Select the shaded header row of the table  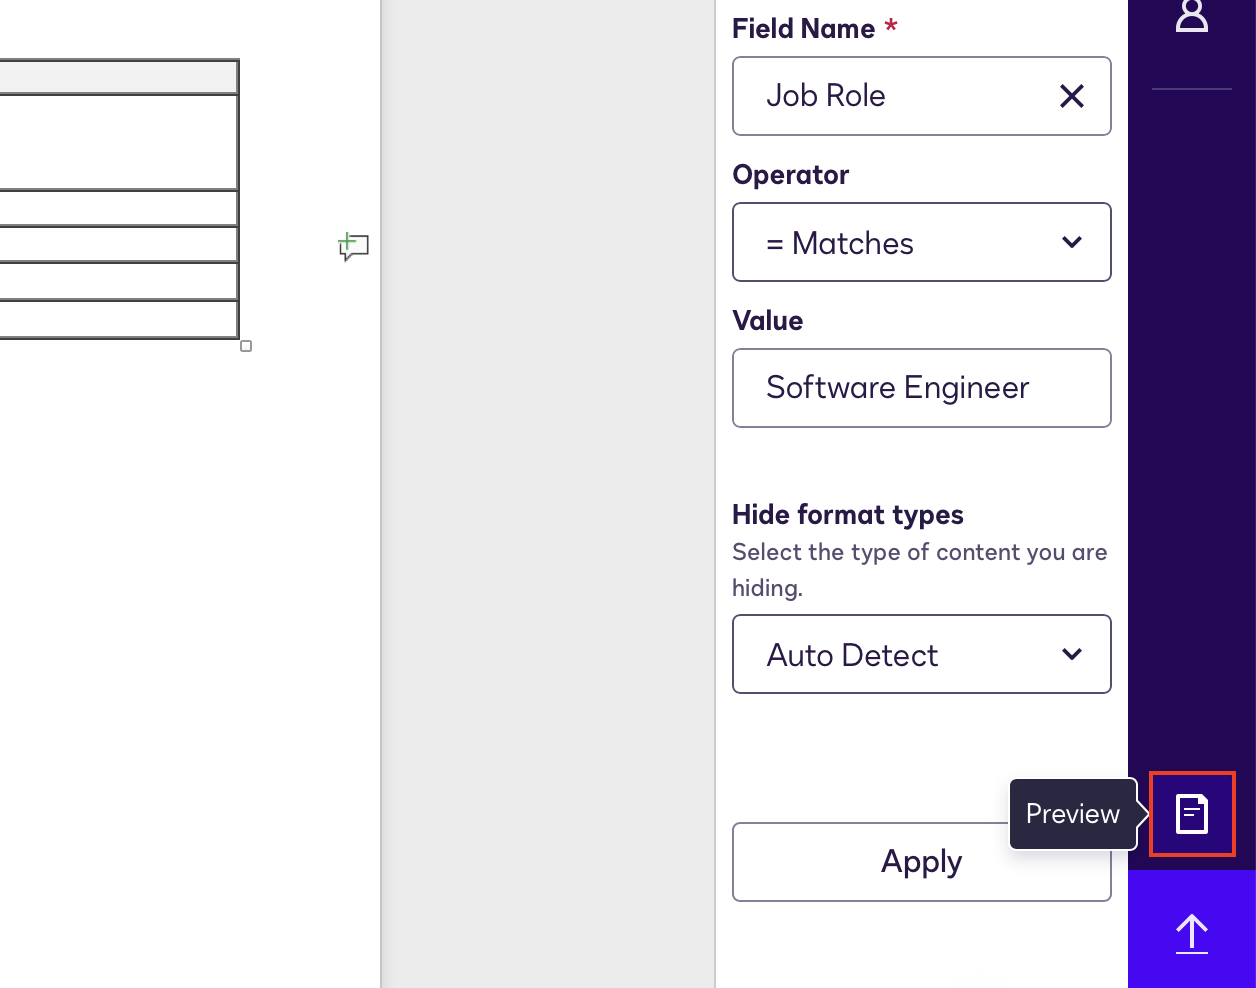[119, 77]
